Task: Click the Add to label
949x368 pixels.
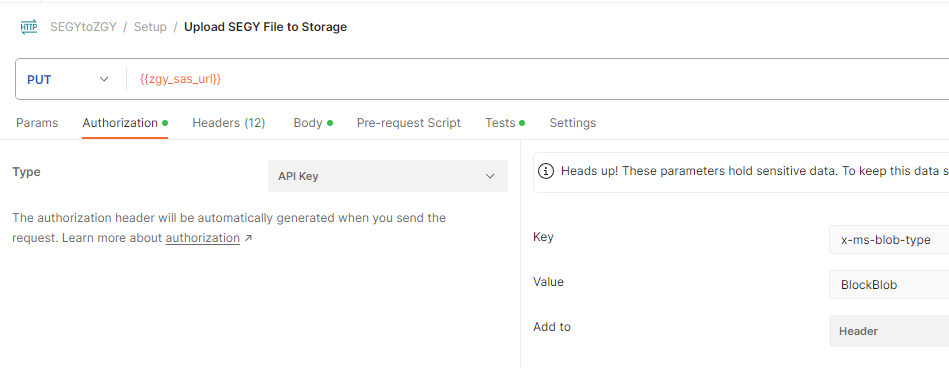Action: (552, 327)
